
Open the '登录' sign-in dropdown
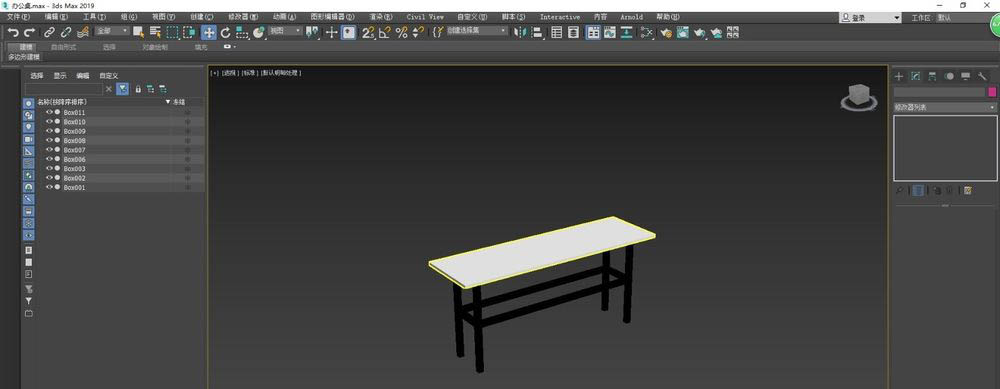pyautogui.click(x=871, y=18)
